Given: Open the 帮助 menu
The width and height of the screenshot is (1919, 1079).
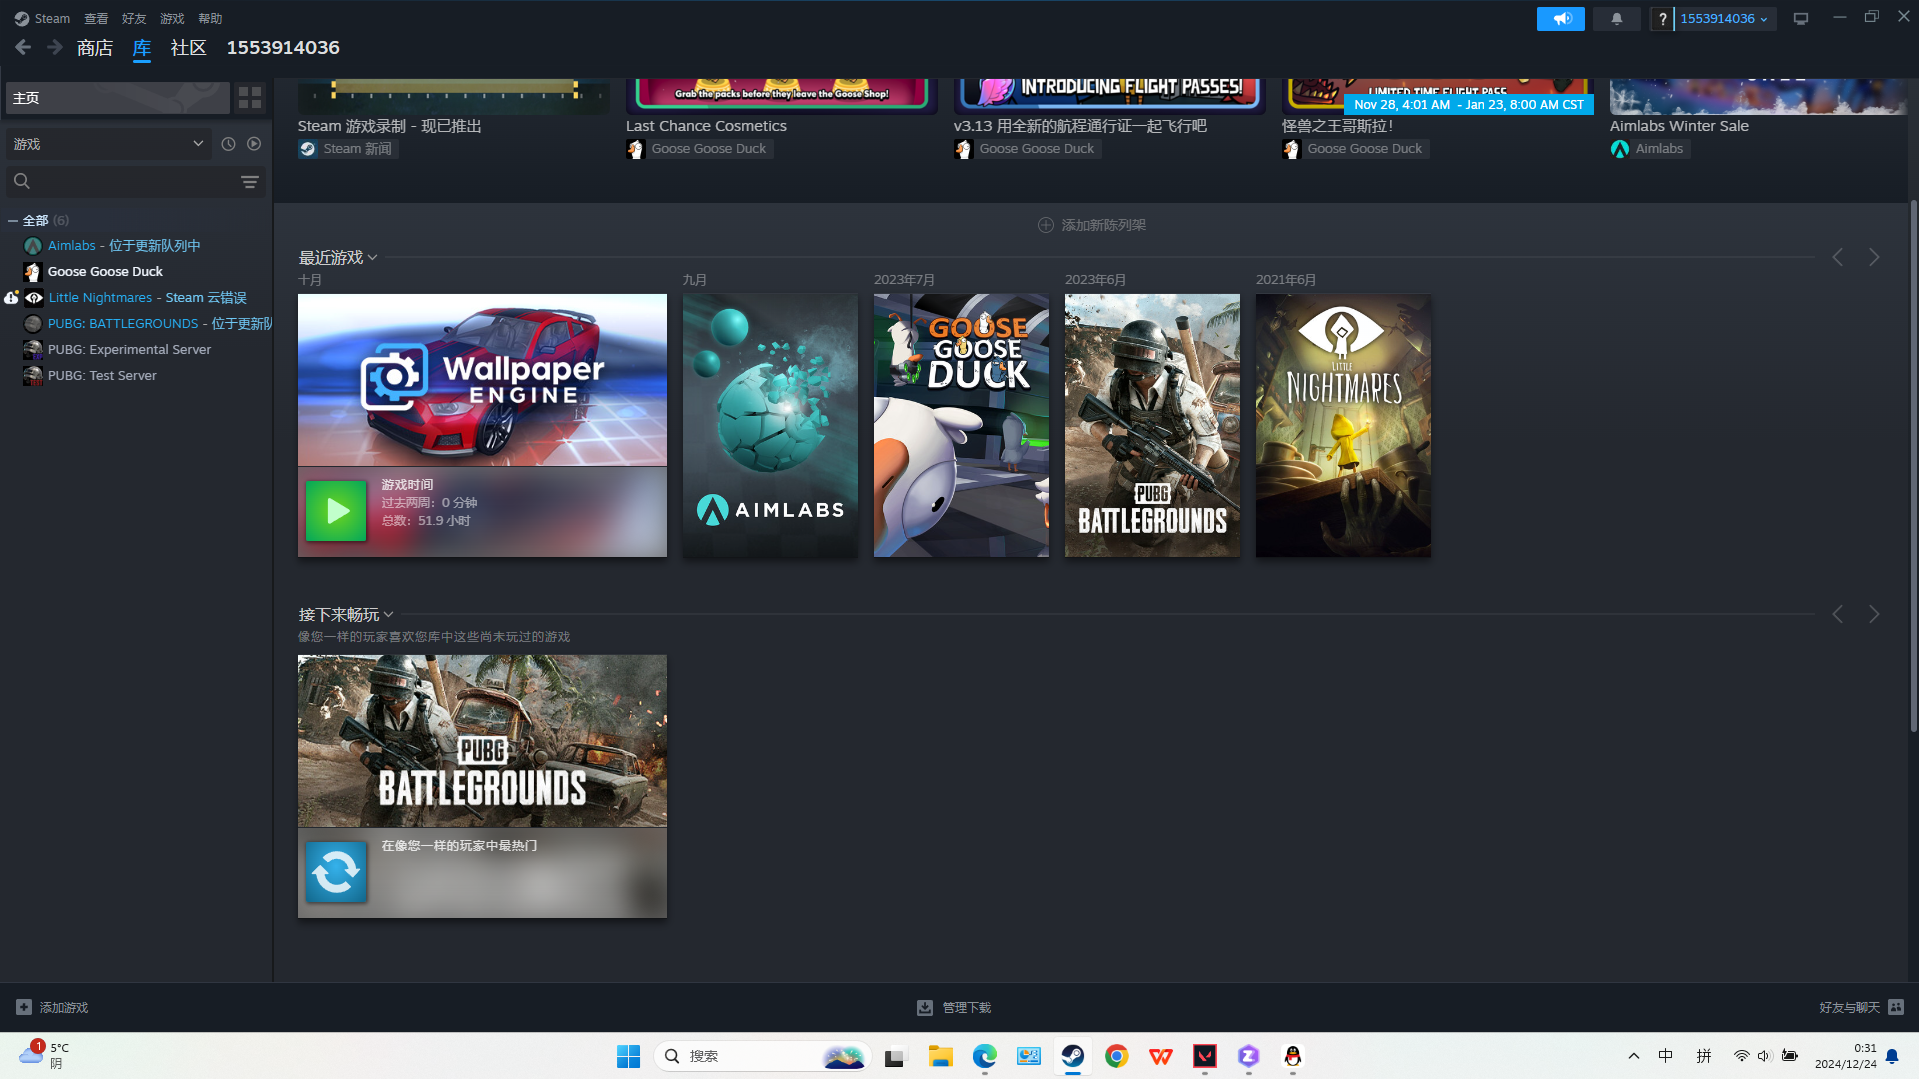Looking at the screenshot, I should 210,19.
